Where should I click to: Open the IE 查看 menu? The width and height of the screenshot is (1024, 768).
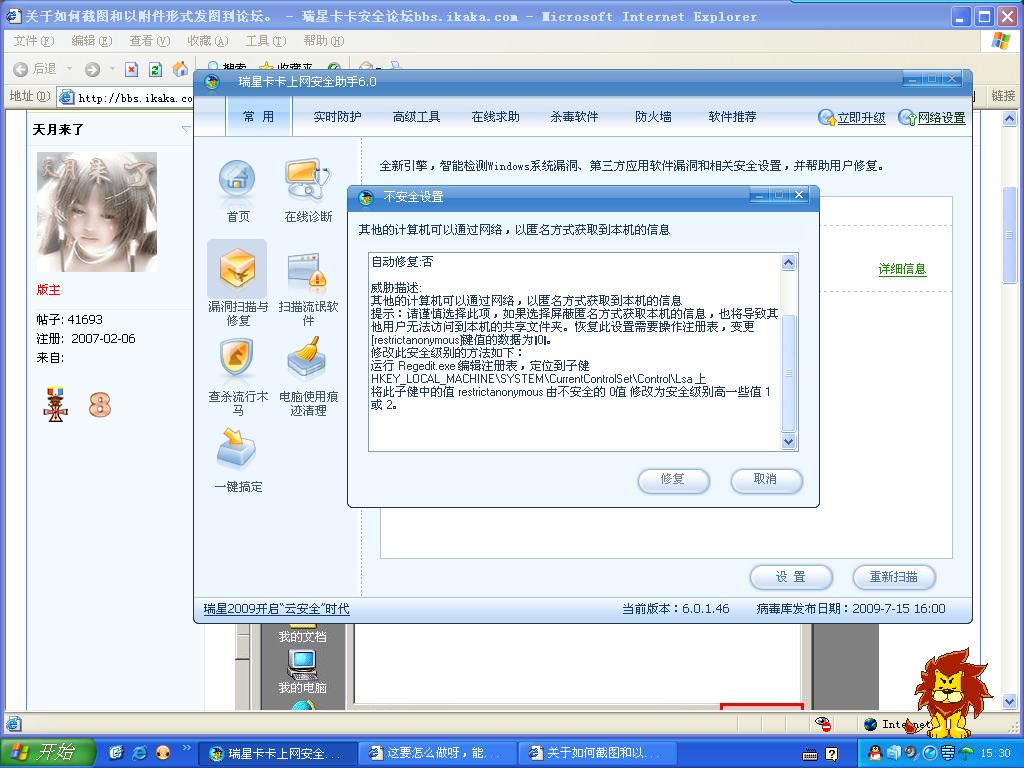[x=150, y=40]
